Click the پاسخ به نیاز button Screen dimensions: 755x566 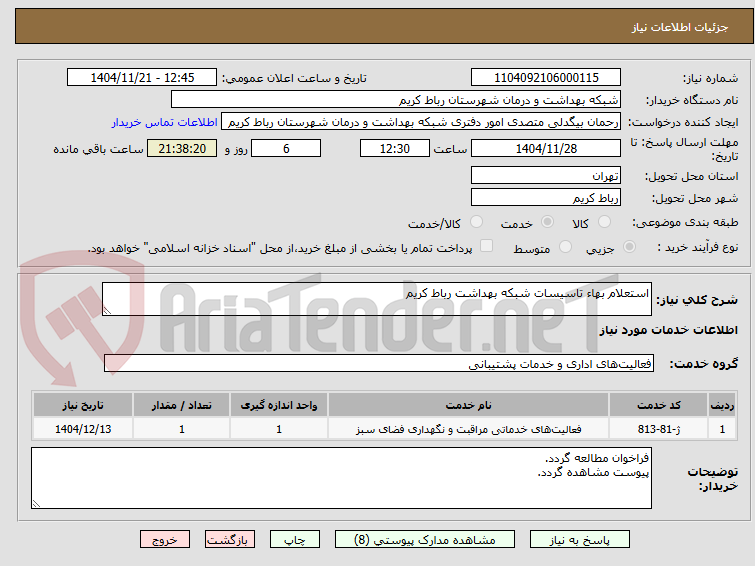click(x=580, y=540)
